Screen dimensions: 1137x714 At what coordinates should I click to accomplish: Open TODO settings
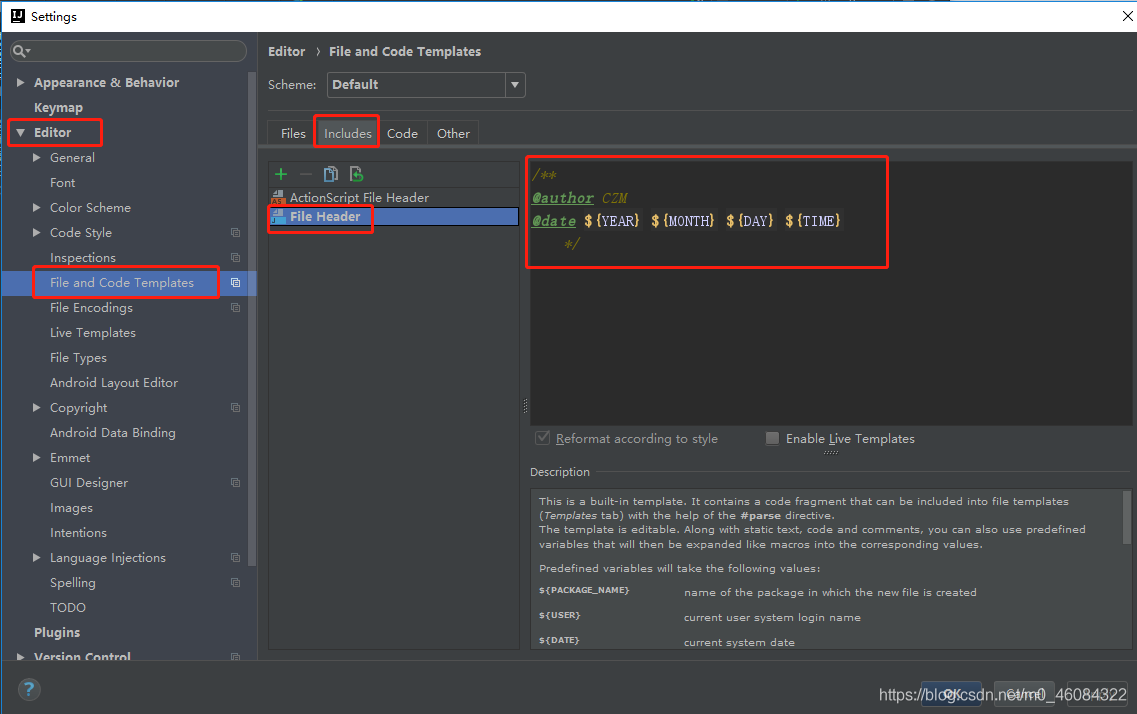67,607
